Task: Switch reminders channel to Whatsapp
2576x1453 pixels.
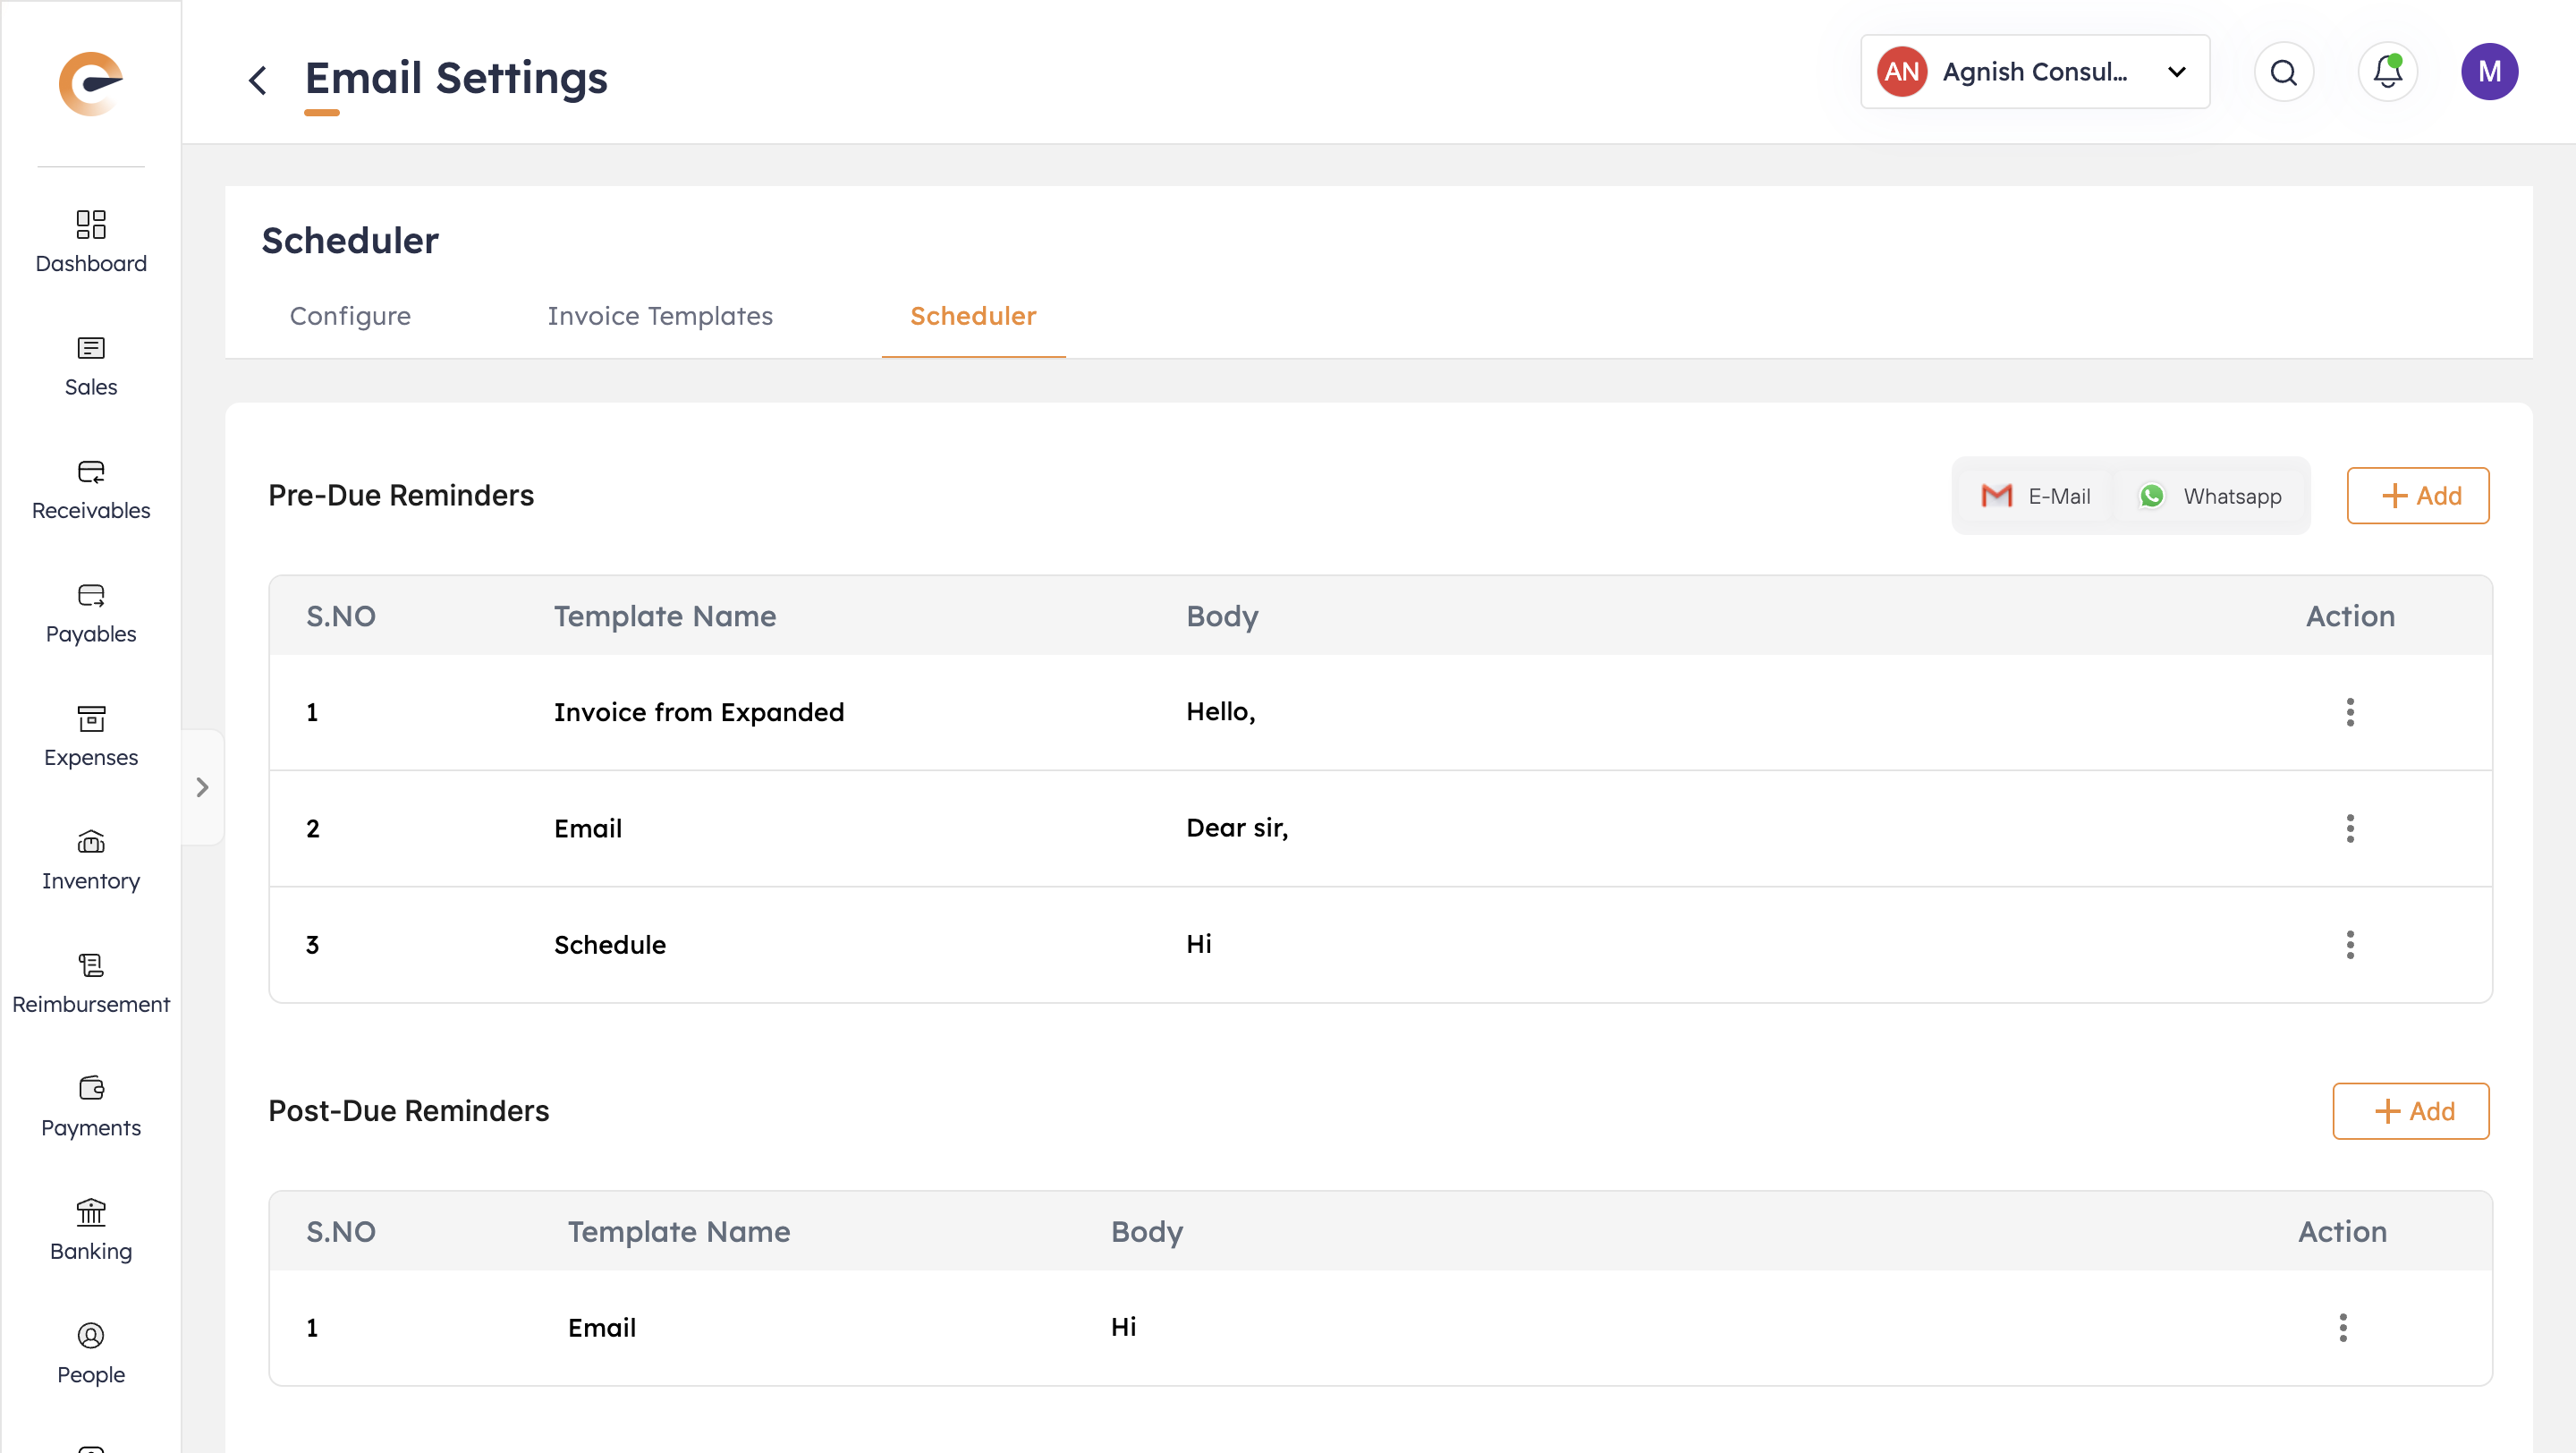Action: [2210, 496]
